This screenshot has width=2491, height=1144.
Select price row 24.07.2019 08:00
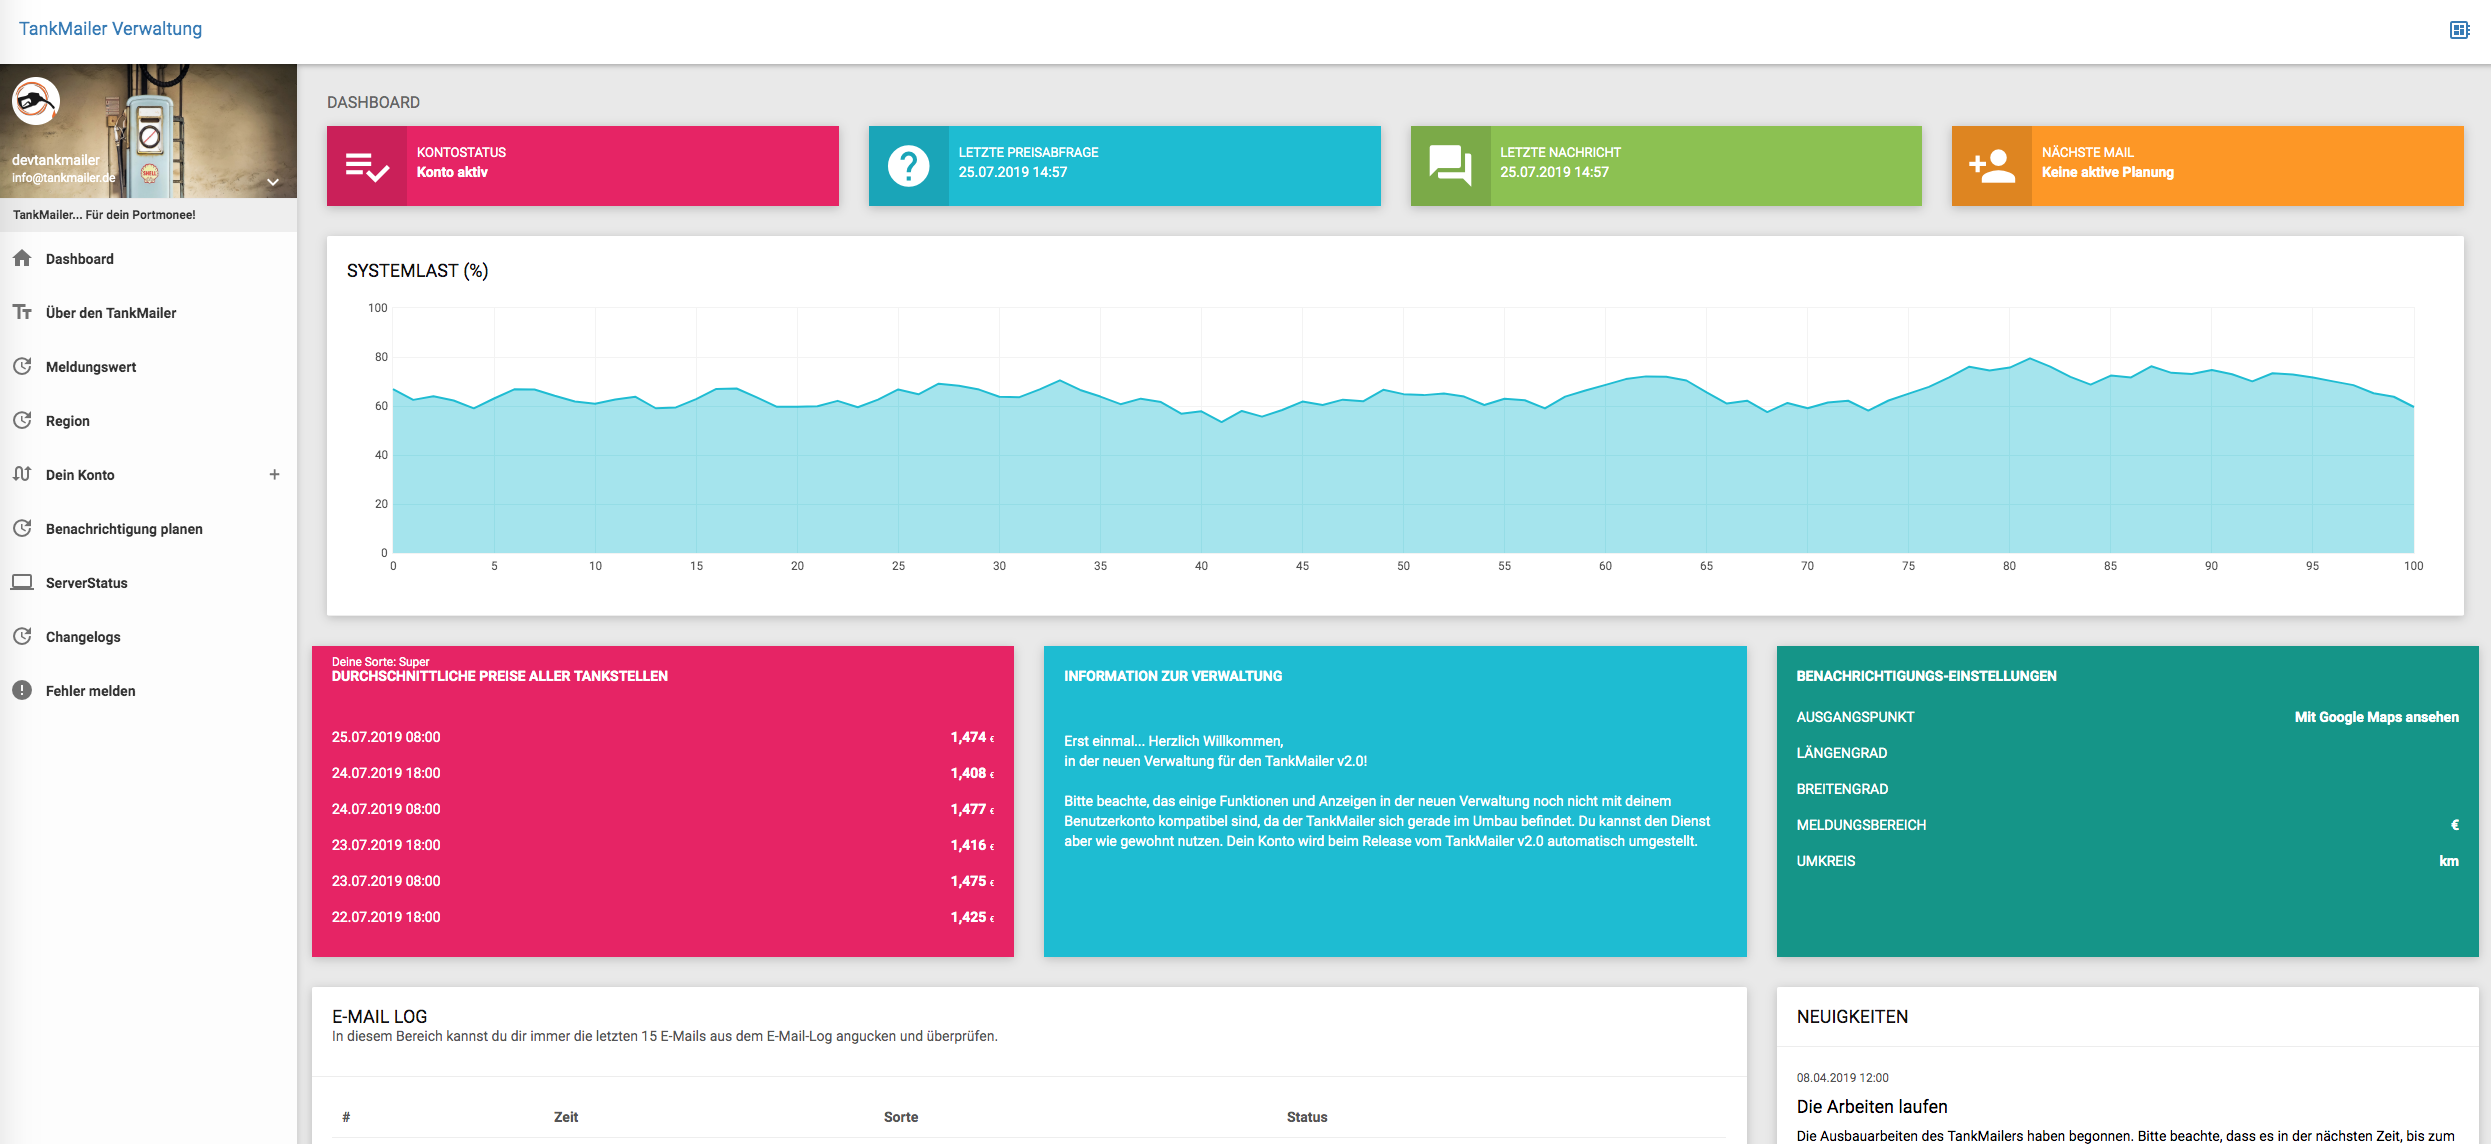coord(663,809)
